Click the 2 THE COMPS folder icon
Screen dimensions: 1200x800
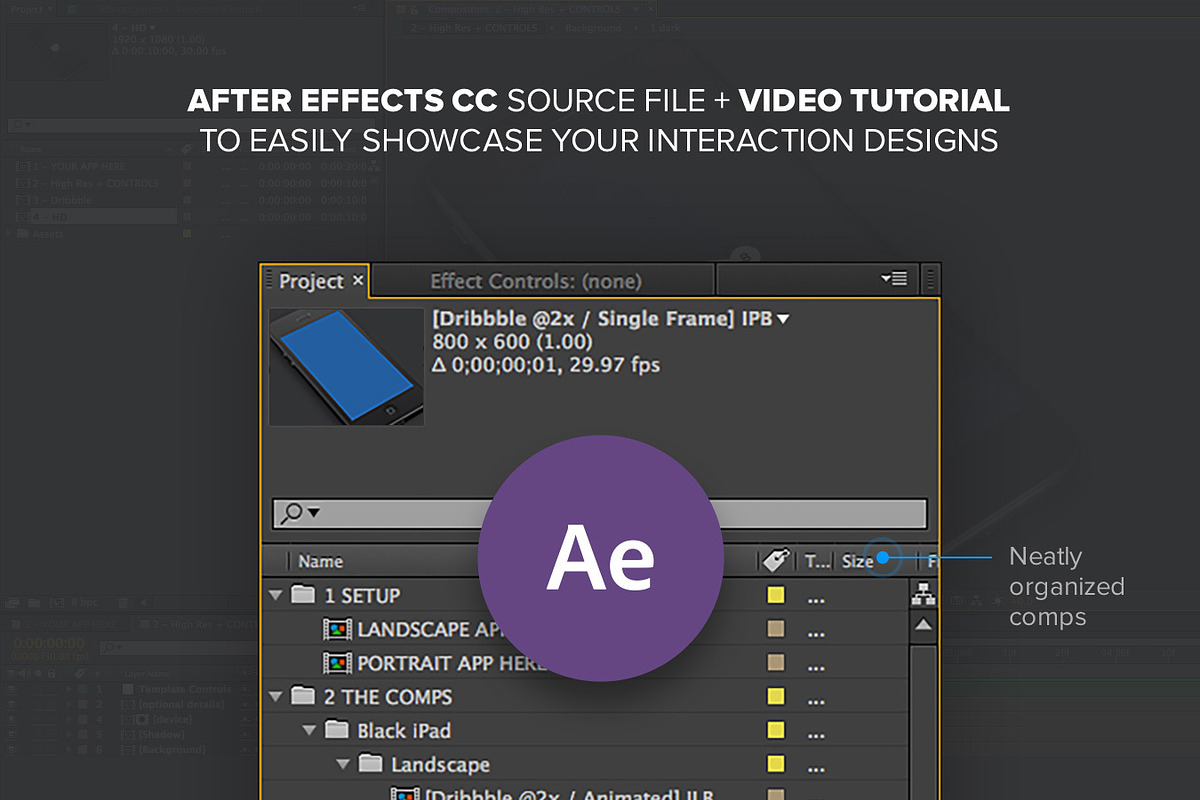[303, 696]
